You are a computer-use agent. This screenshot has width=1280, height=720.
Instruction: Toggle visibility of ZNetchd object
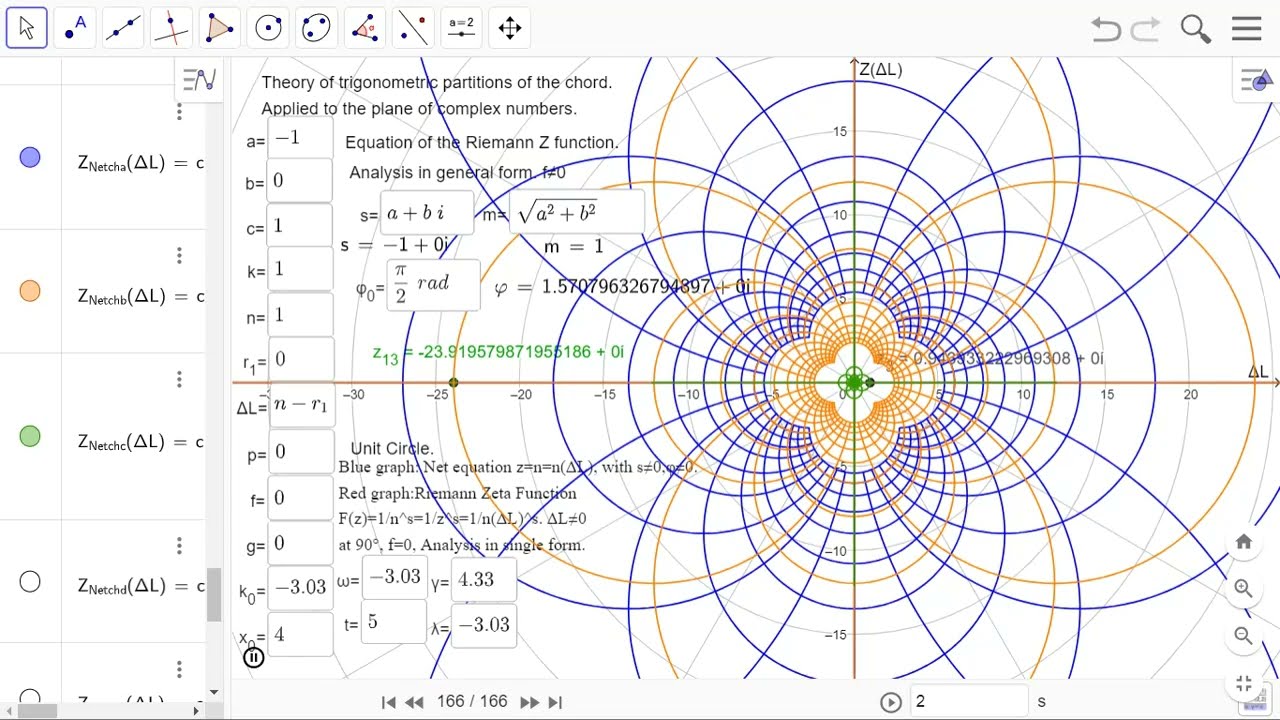30,581
